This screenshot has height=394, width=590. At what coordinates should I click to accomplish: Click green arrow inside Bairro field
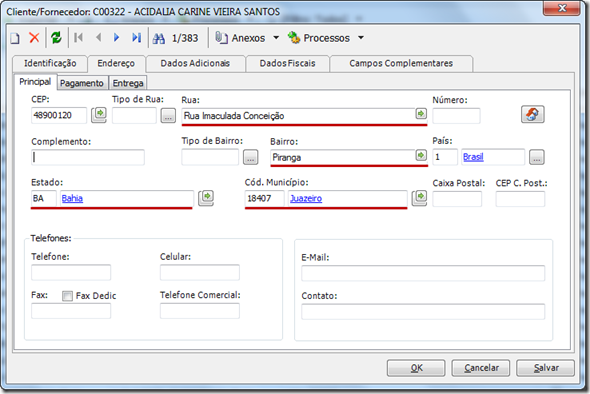coord(421,155)
